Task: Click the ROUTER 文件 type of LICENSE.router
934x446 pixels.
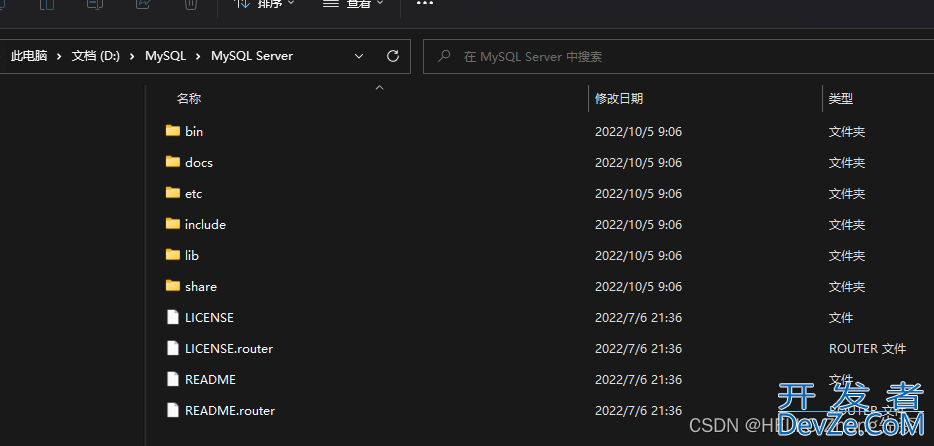Action: [867, 348]
